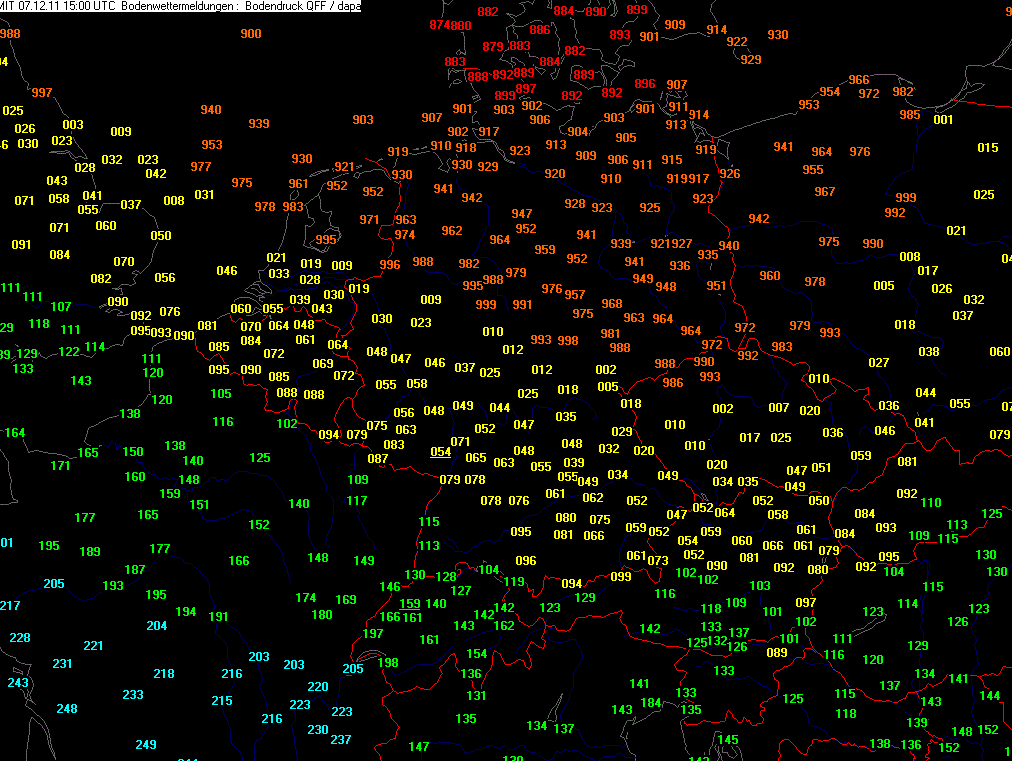
Task: Click the cyan station reading 249
Action: (x=146, y=745)
